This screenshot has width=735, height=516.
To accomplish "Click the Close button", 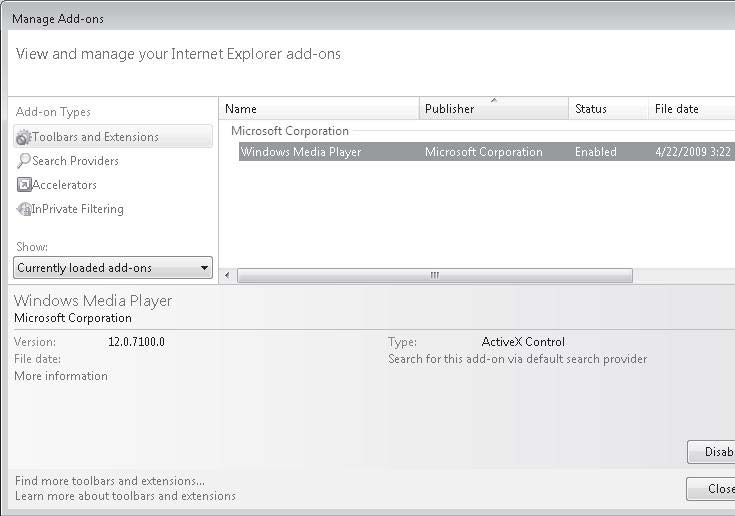I will point(711,489).
